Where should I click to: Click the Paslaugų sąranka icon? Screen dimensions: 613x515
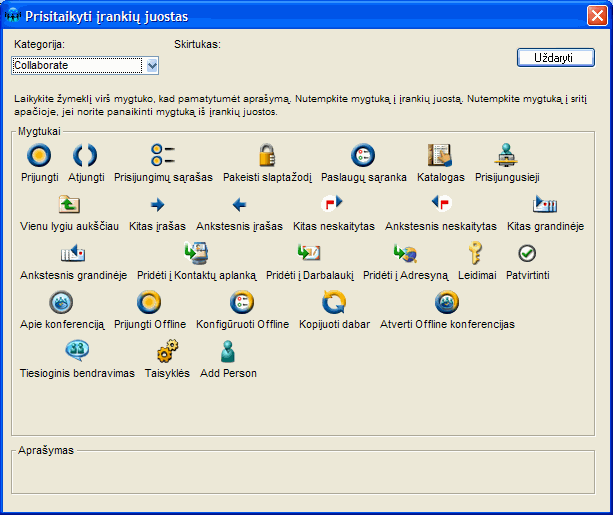pyautogui.click(x=363, y=156)
